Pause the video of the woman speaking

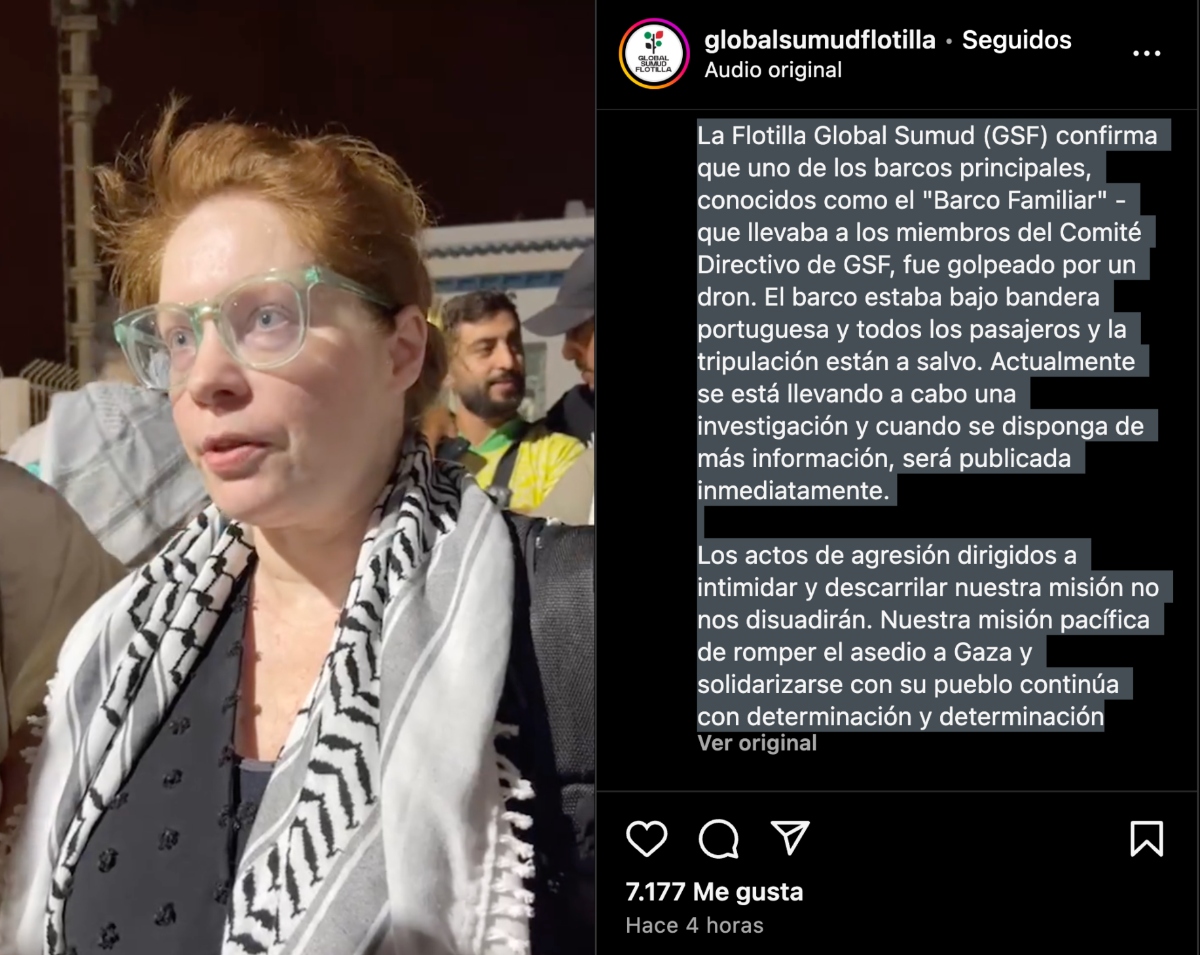(297, 477)
